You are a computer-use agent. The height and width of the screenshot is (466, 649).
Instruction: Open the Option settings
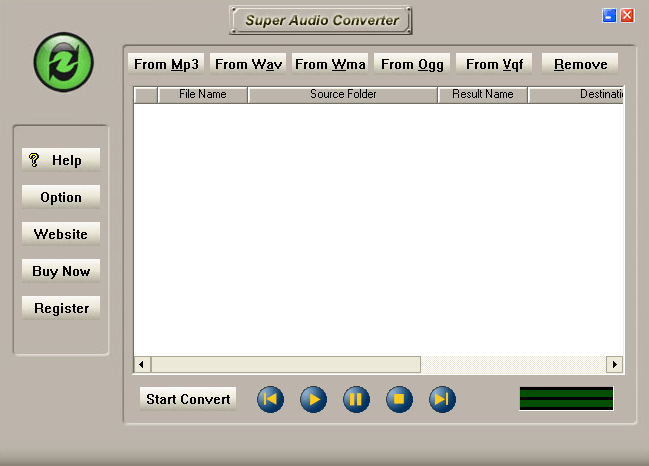(61, 197)
